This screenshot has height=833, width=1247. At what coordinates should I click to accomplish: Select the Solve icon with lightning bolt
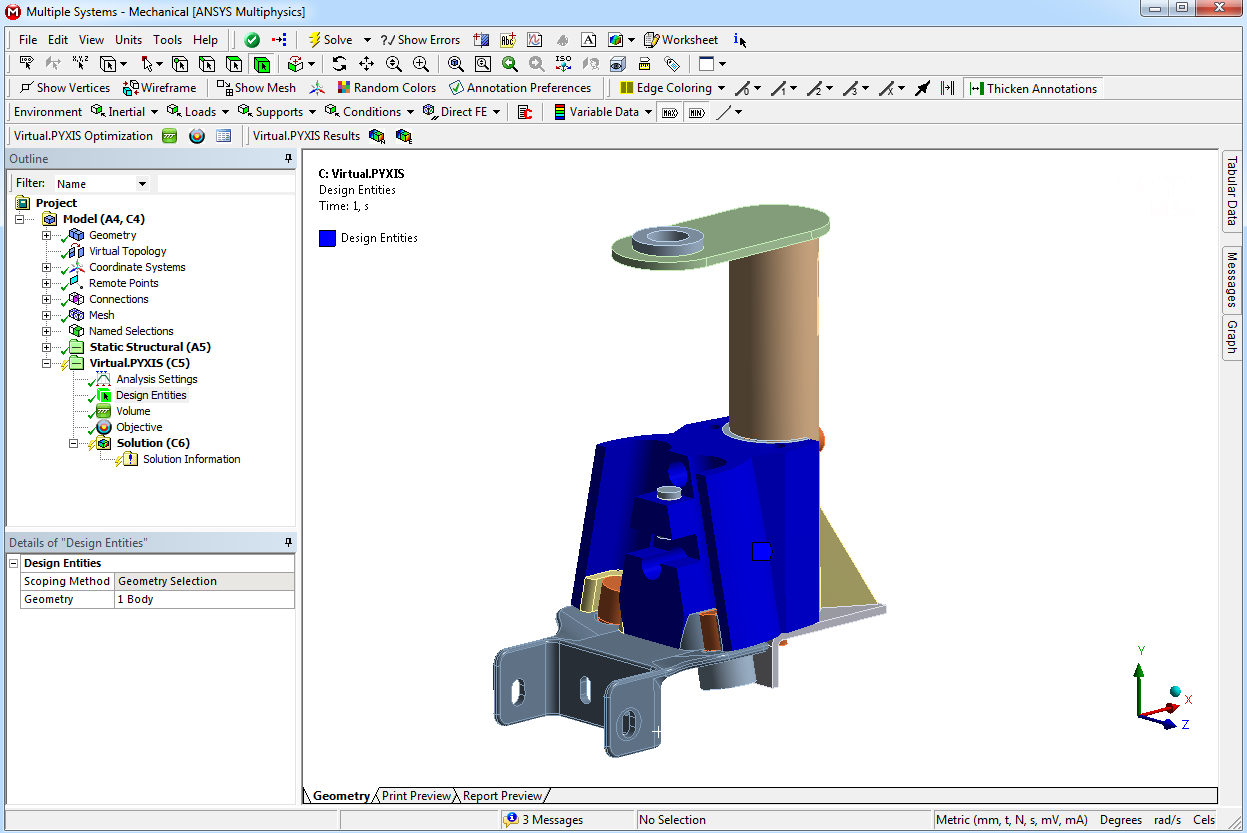click(x=316, y=39)
